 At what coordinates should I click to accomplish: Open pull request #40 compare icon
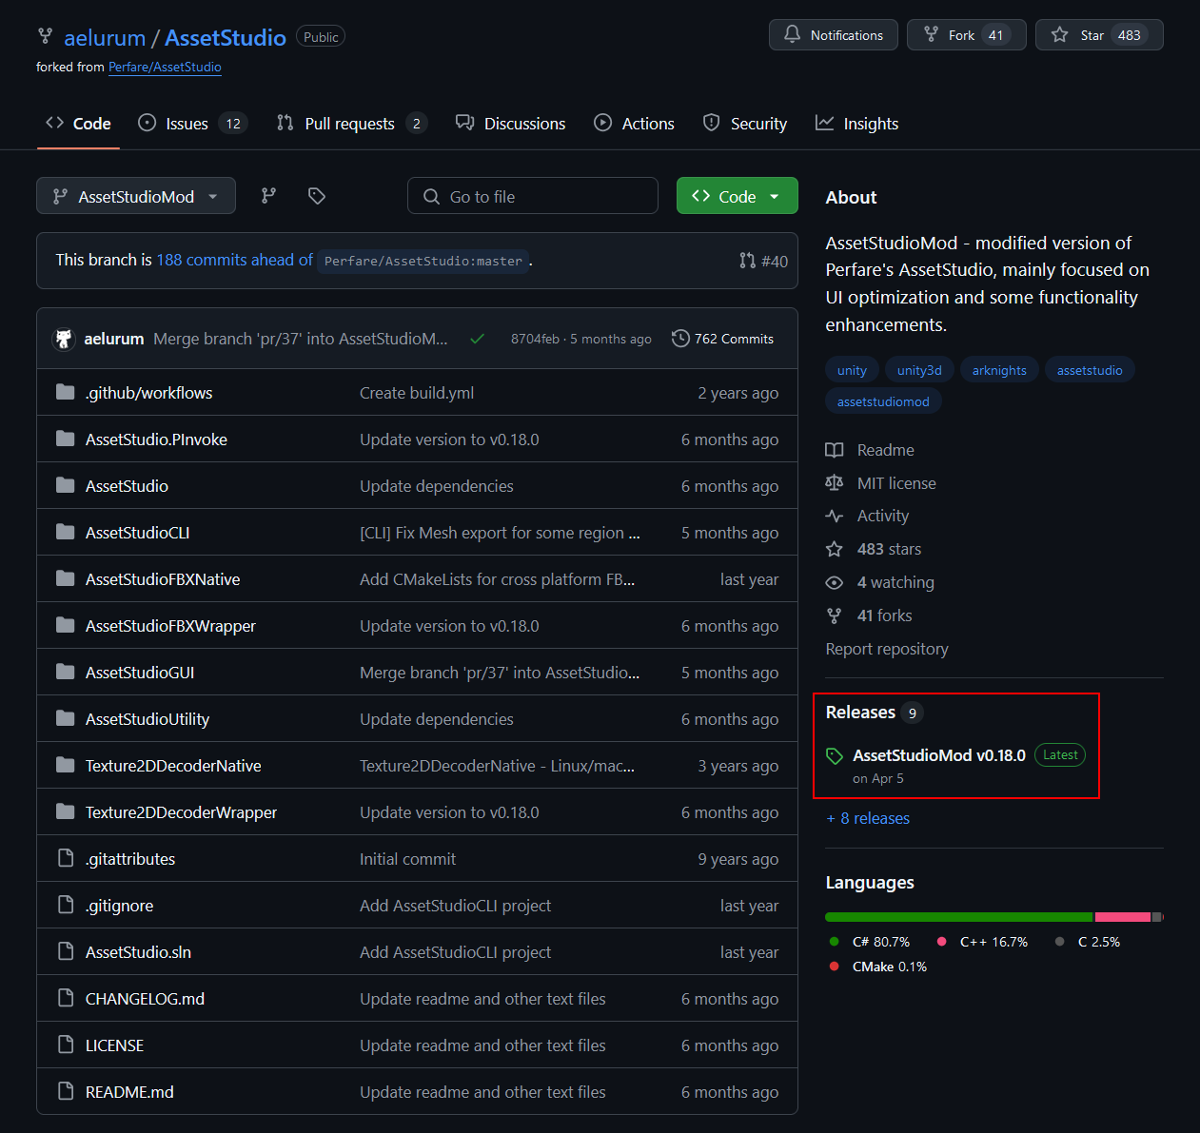pyautogui.click(x=747, y=261)
